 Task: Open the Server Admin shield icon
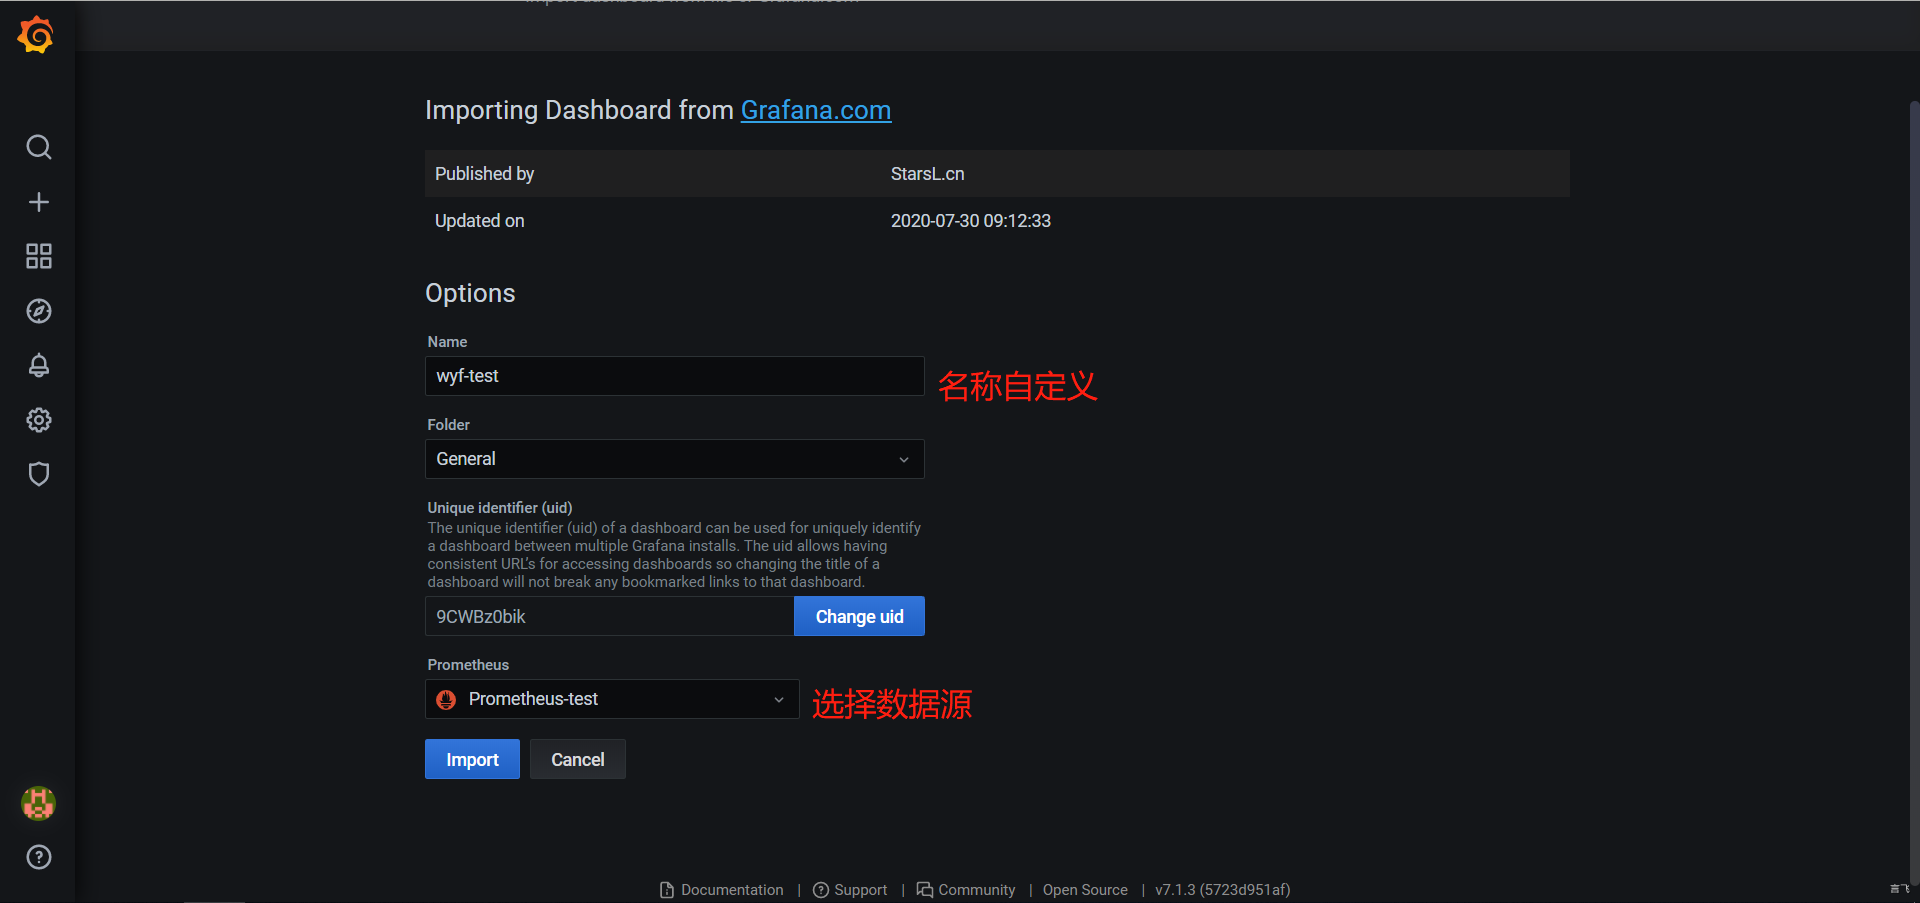[39, 474]
